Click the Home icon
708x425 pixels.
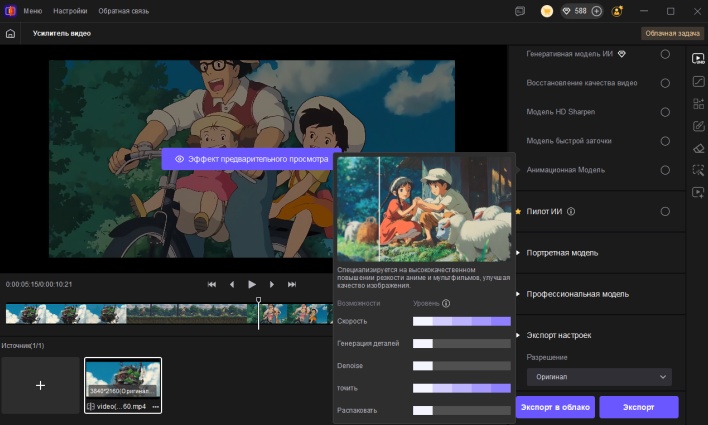tap(10, 33)
